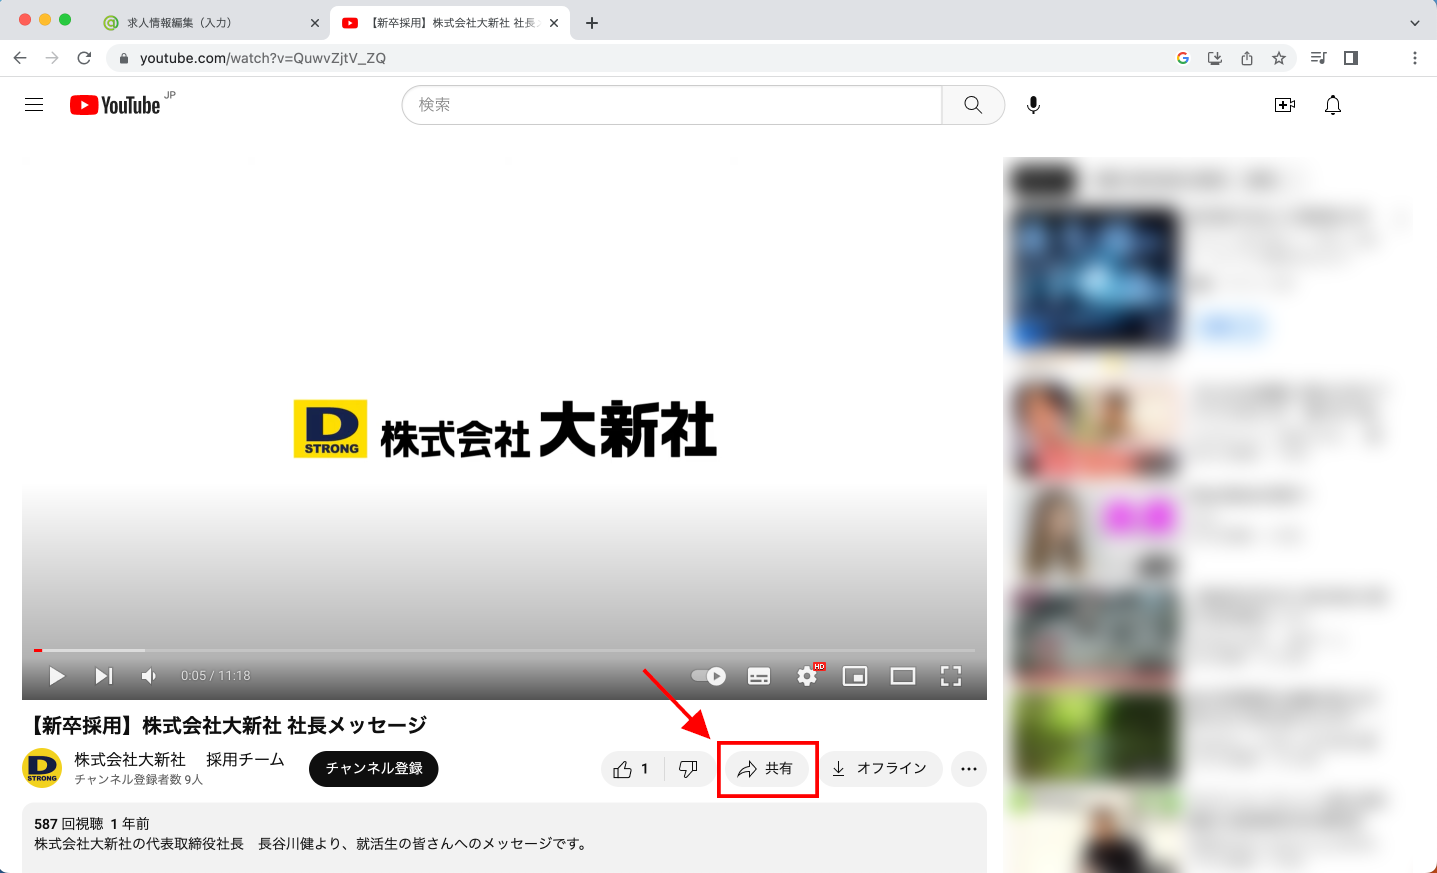Skip to the next video
Image resolution: width=1437 pixels, height=873 pixels.
tap(104, 676)
